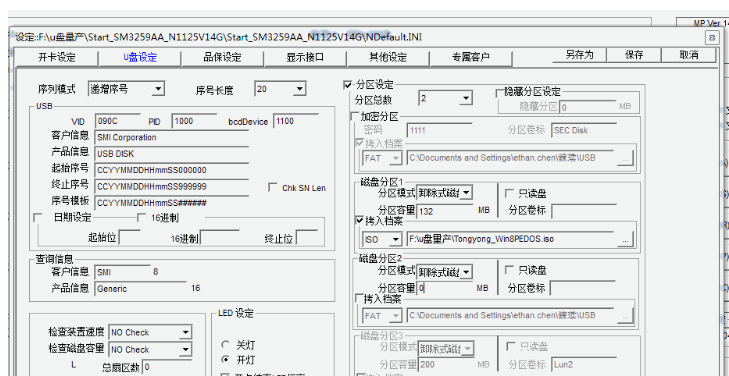
Task: Open the 磁盘分区1 分区模式 dropdown
Action: tap(466, 192)
